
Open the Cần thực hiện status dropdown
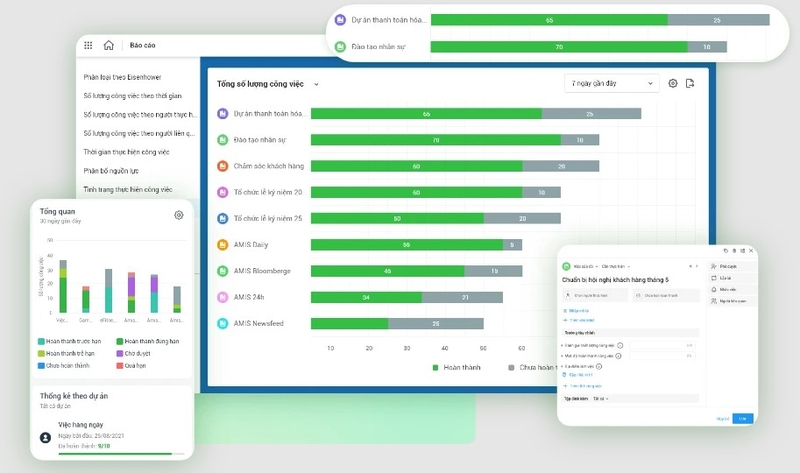(616, 266)
